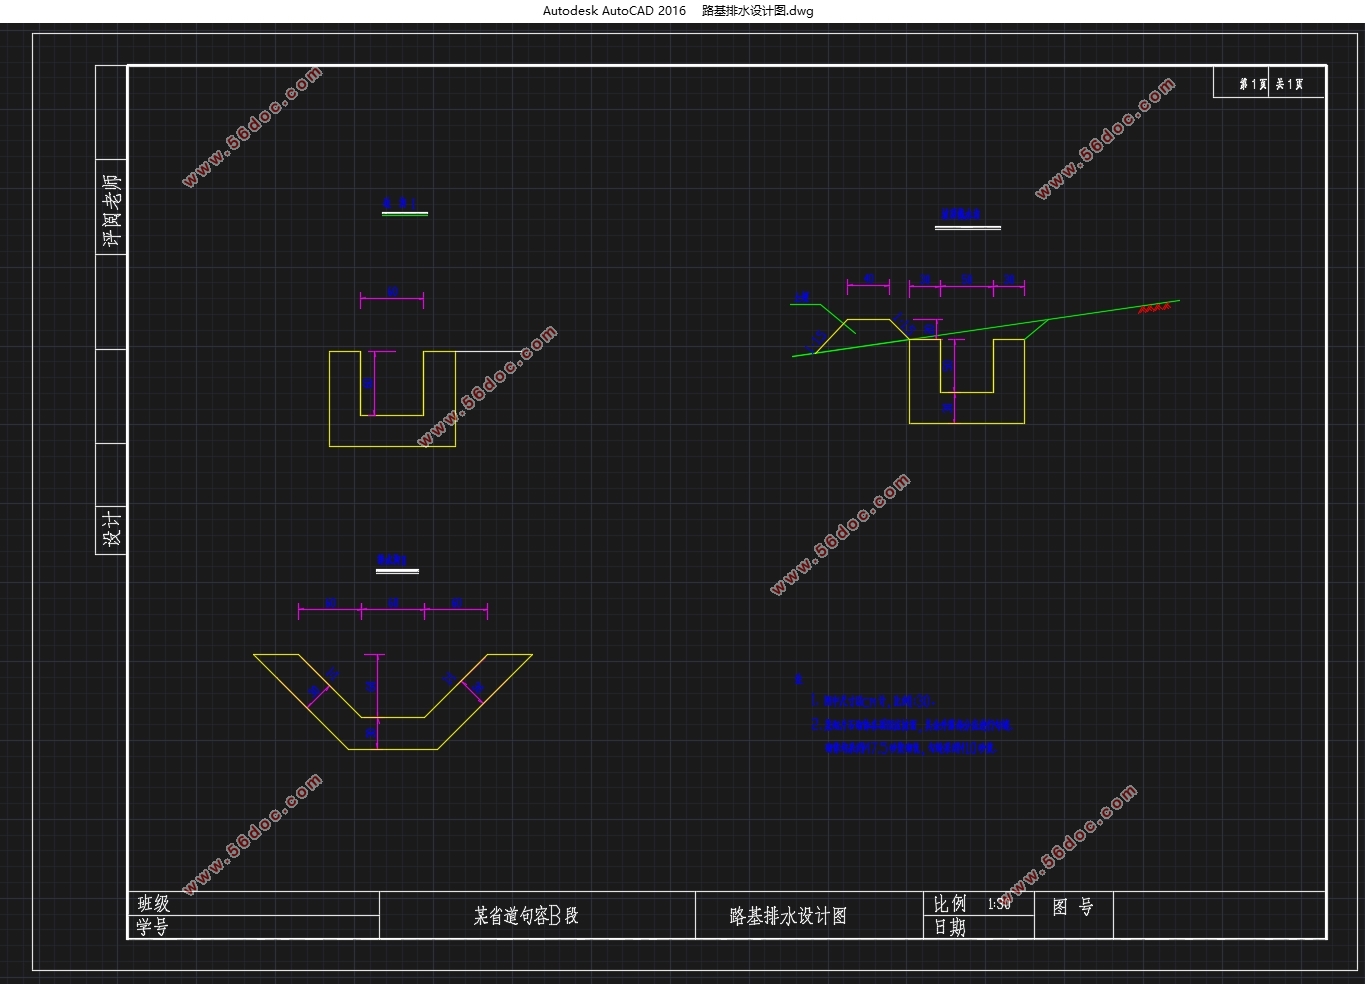Select the 共1页 total pages text
This screenshot has height=984, width=1365.
[1289, 84]
